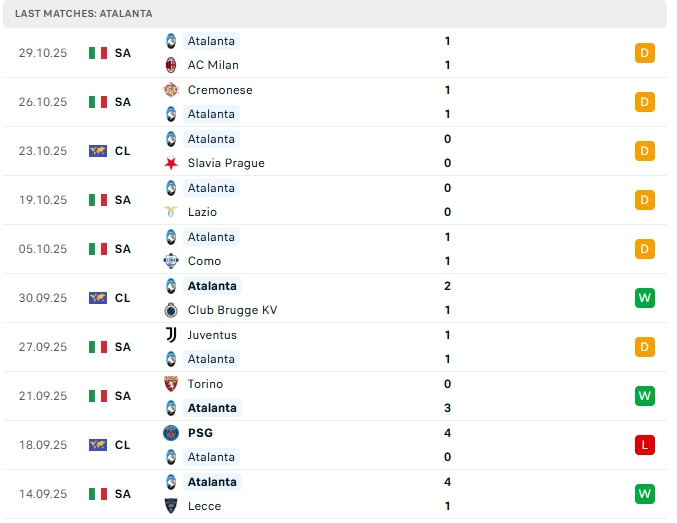Click the green W badge for the Club Brugge match
This screenshot has width=677, height=523.
pyautogui.click(x=645, y=298)
